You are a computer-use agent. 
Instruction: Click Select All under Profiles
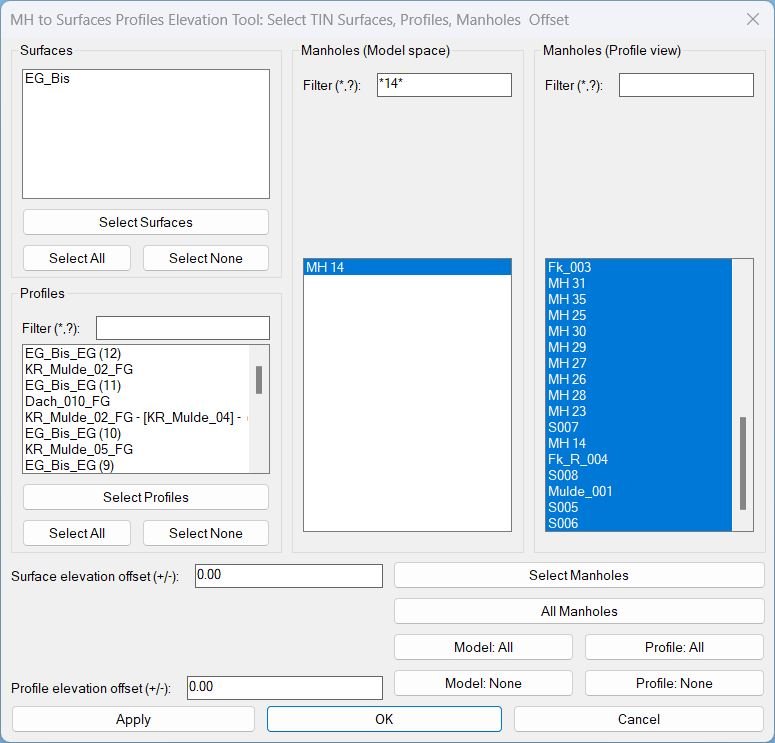(77, 533)
